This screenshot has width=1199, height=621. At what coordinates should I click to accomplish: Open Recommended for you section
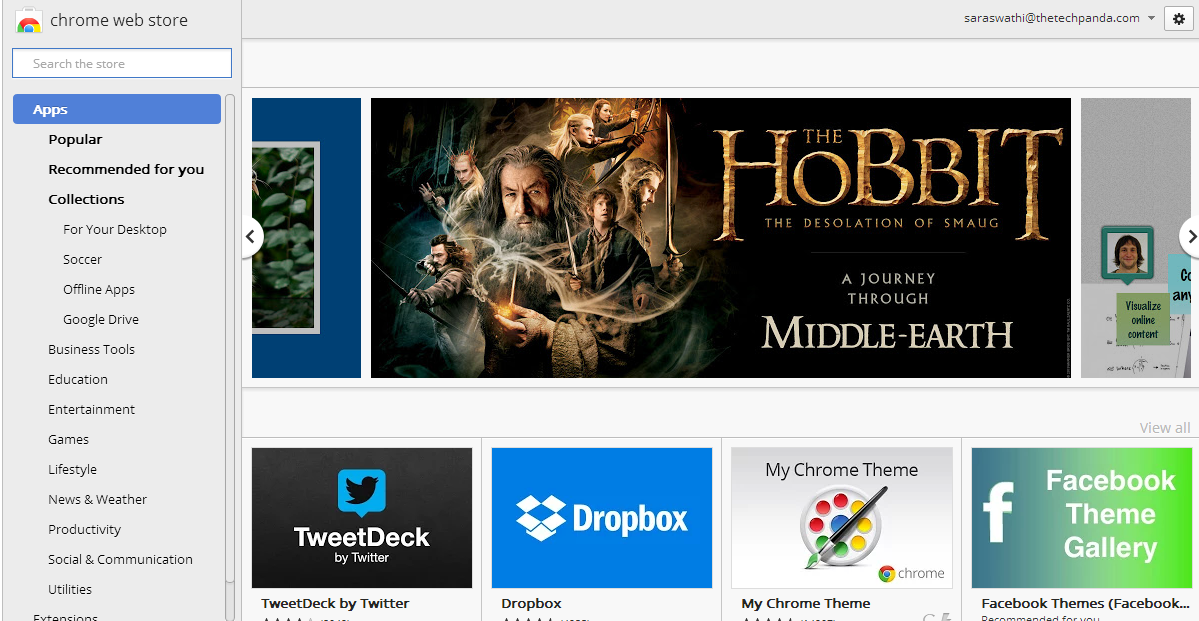126,169
